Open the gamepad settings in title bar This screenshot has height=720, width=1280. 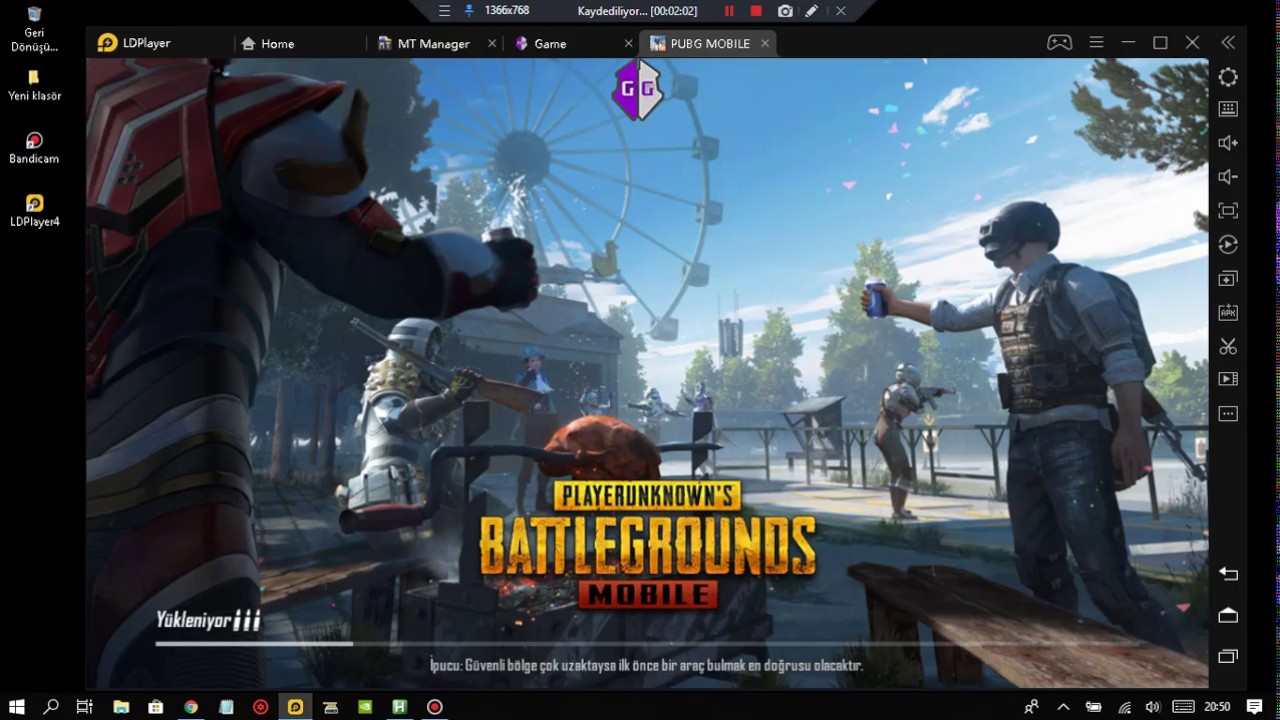click(x=1059, y=43)
